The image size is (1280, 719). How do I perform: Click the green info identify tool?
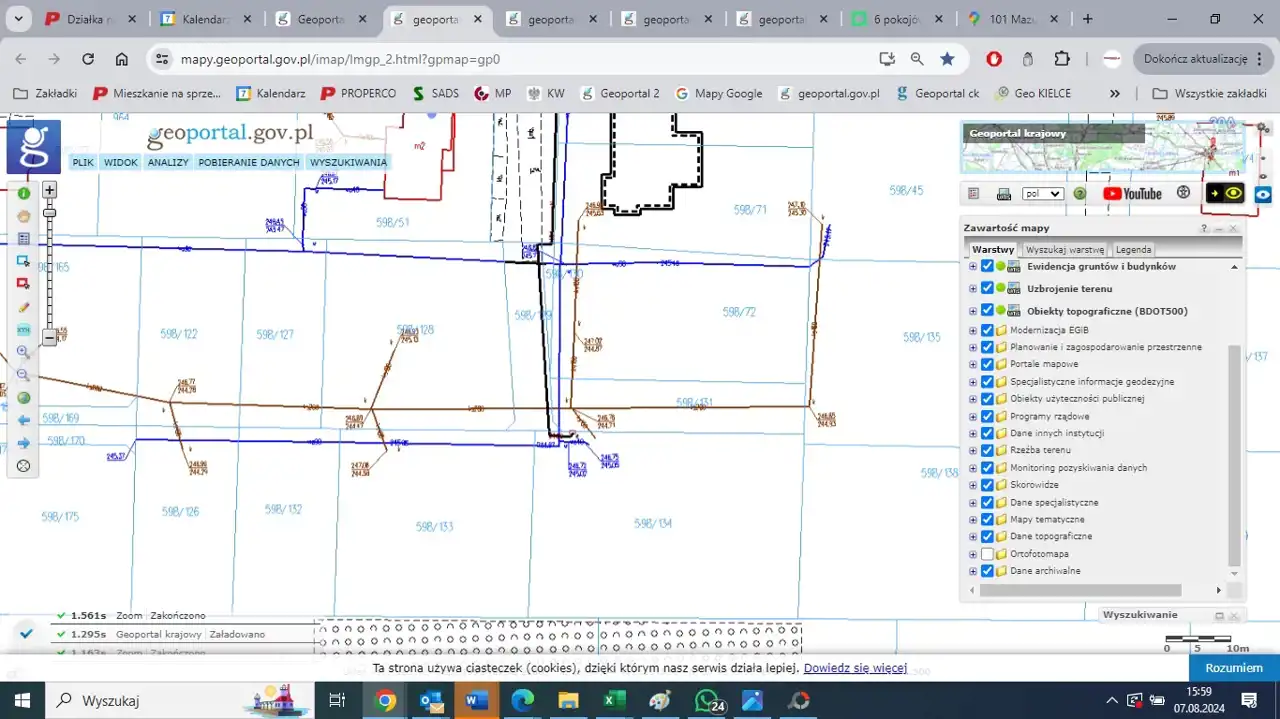tap(24, 193)
